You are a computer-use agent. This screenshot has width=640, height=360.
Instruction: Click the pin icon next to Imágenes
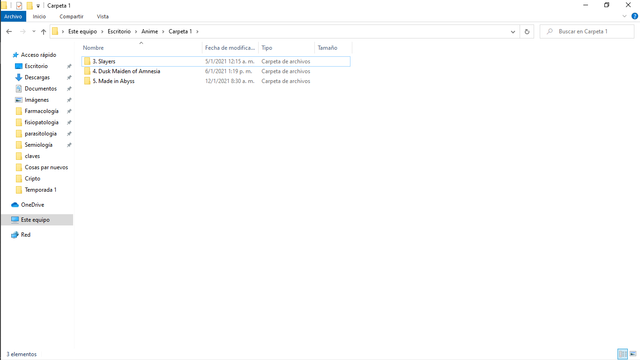(69, 100)
